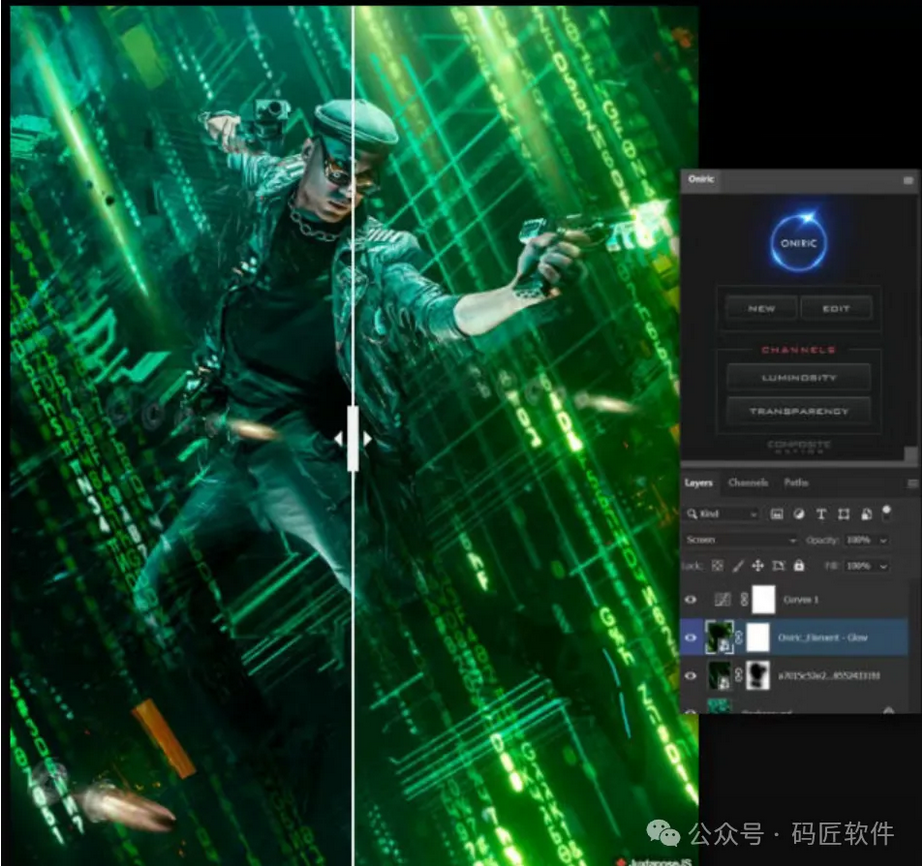
Task: Expand the Fill slider dropdown arrow
Action: pyautogui.click(x=884, y=566)
